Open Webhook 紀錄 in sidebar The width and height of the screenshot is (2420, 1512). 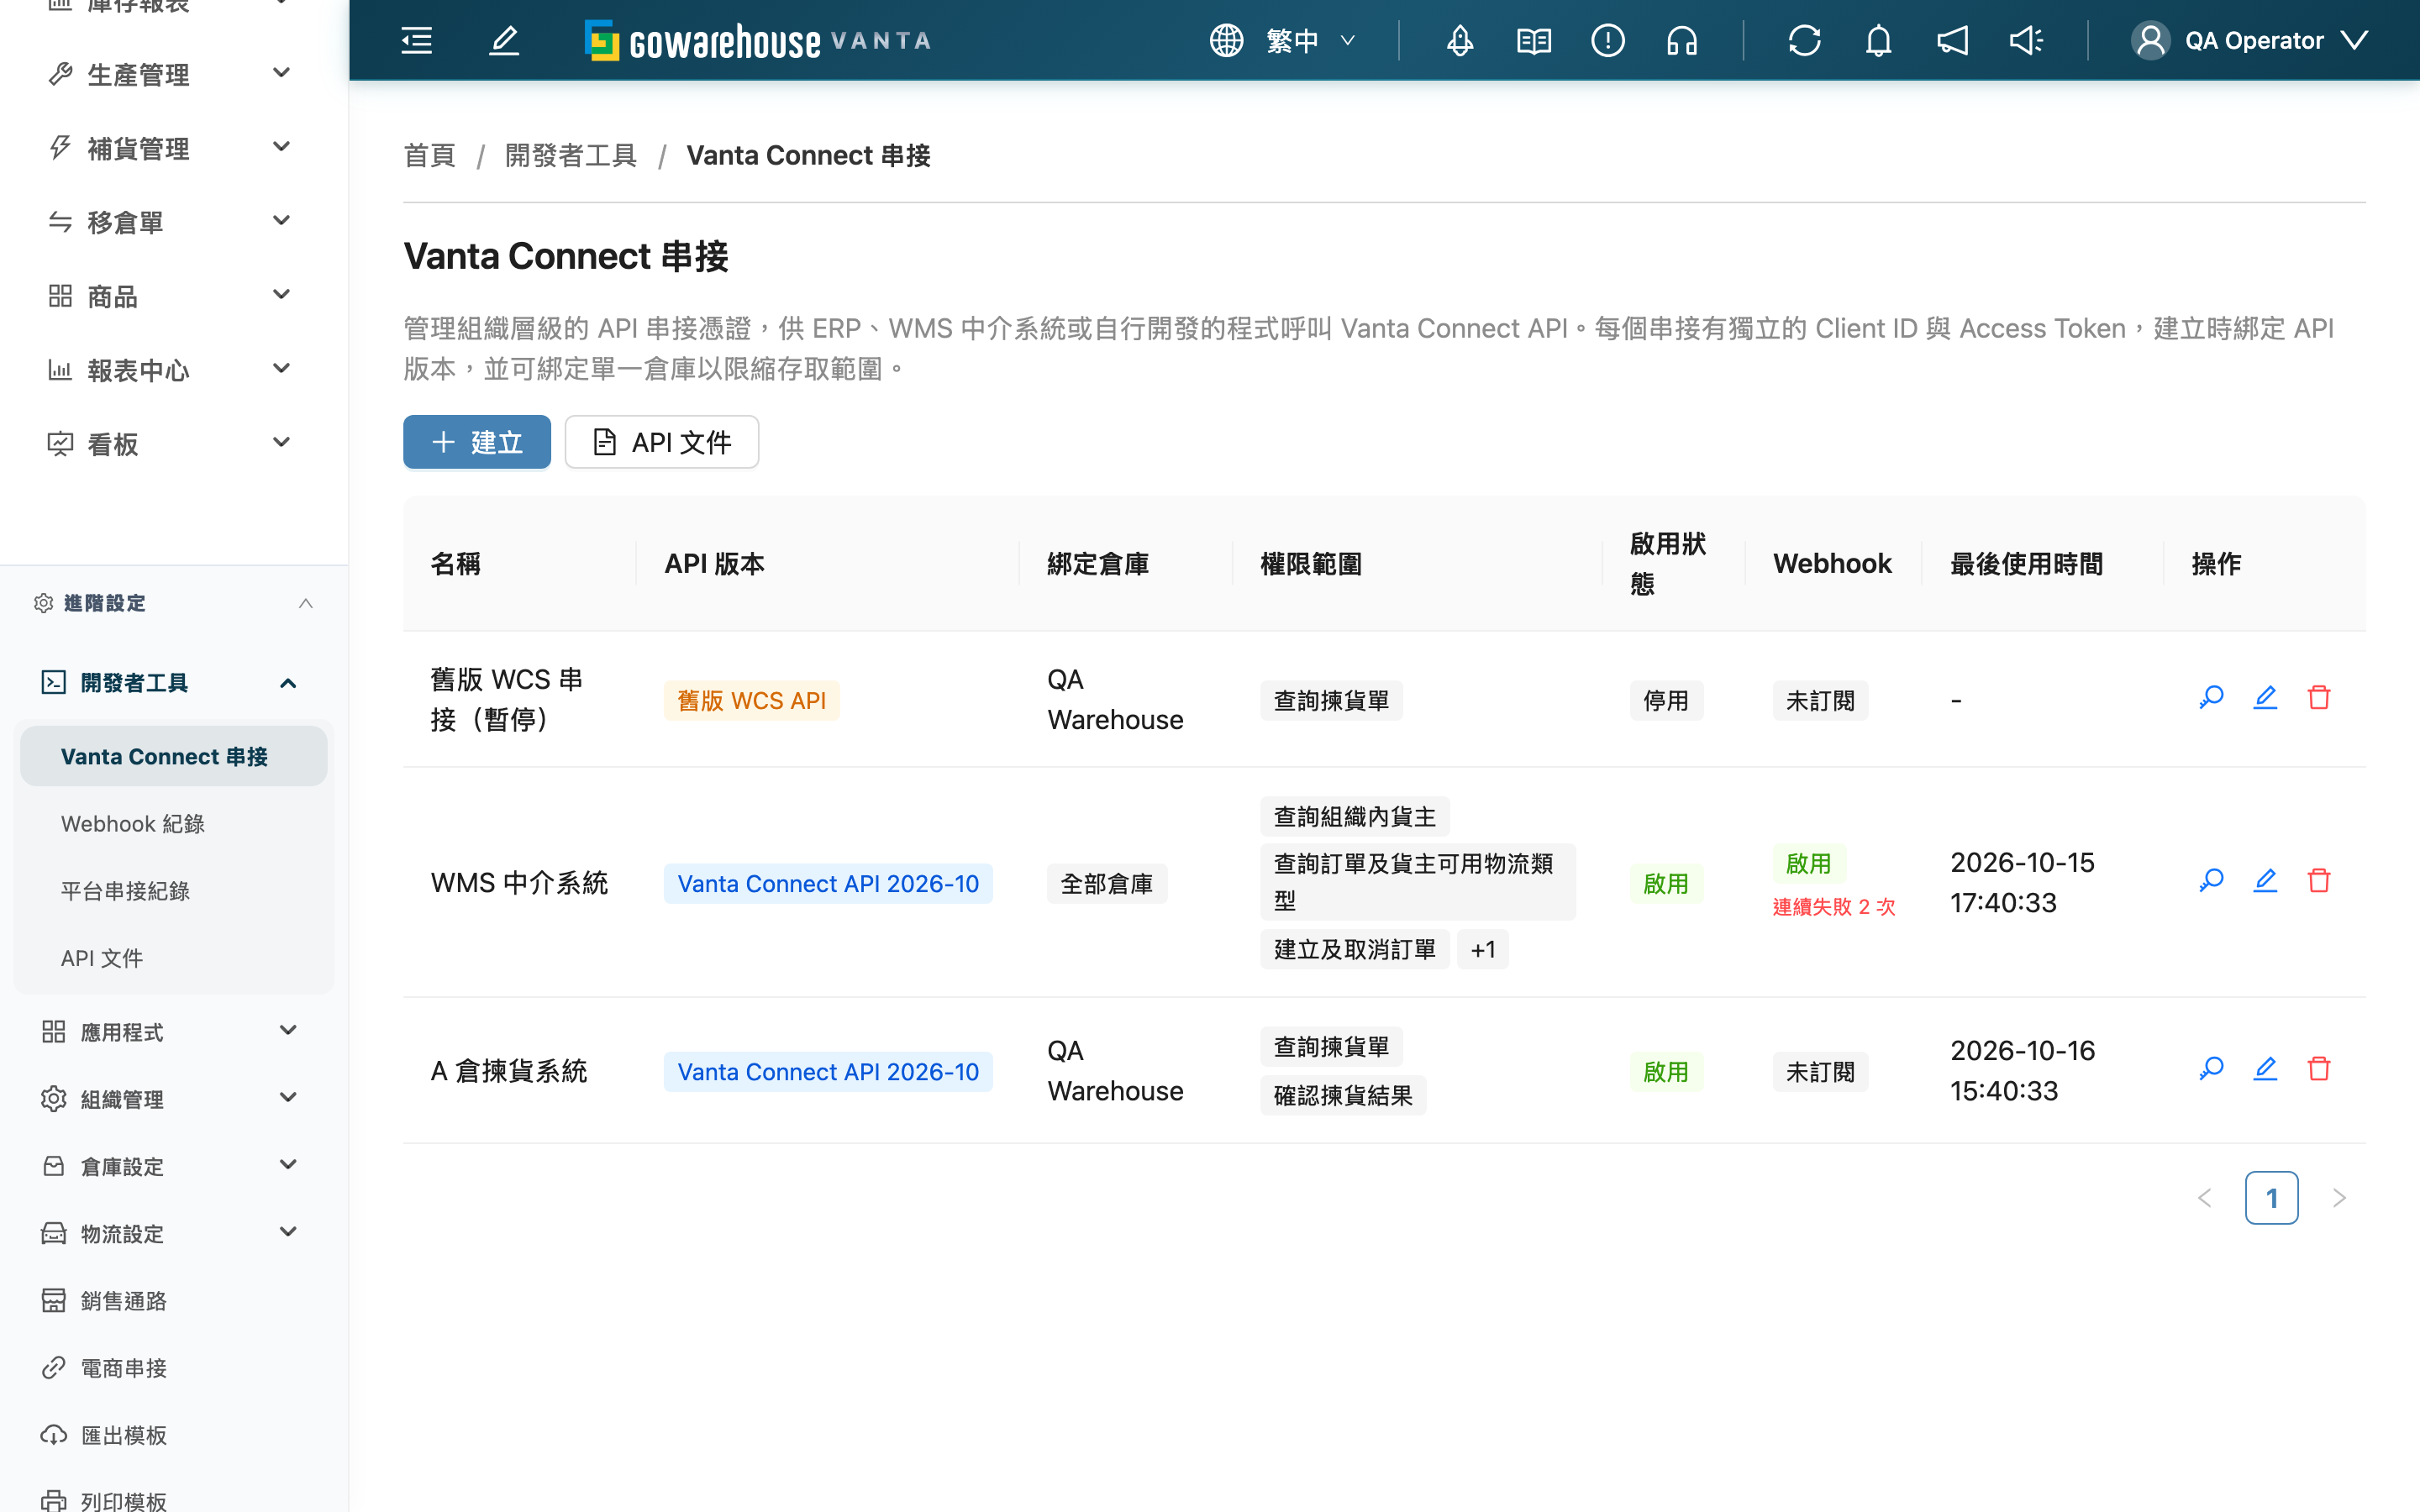pos(174,823)
